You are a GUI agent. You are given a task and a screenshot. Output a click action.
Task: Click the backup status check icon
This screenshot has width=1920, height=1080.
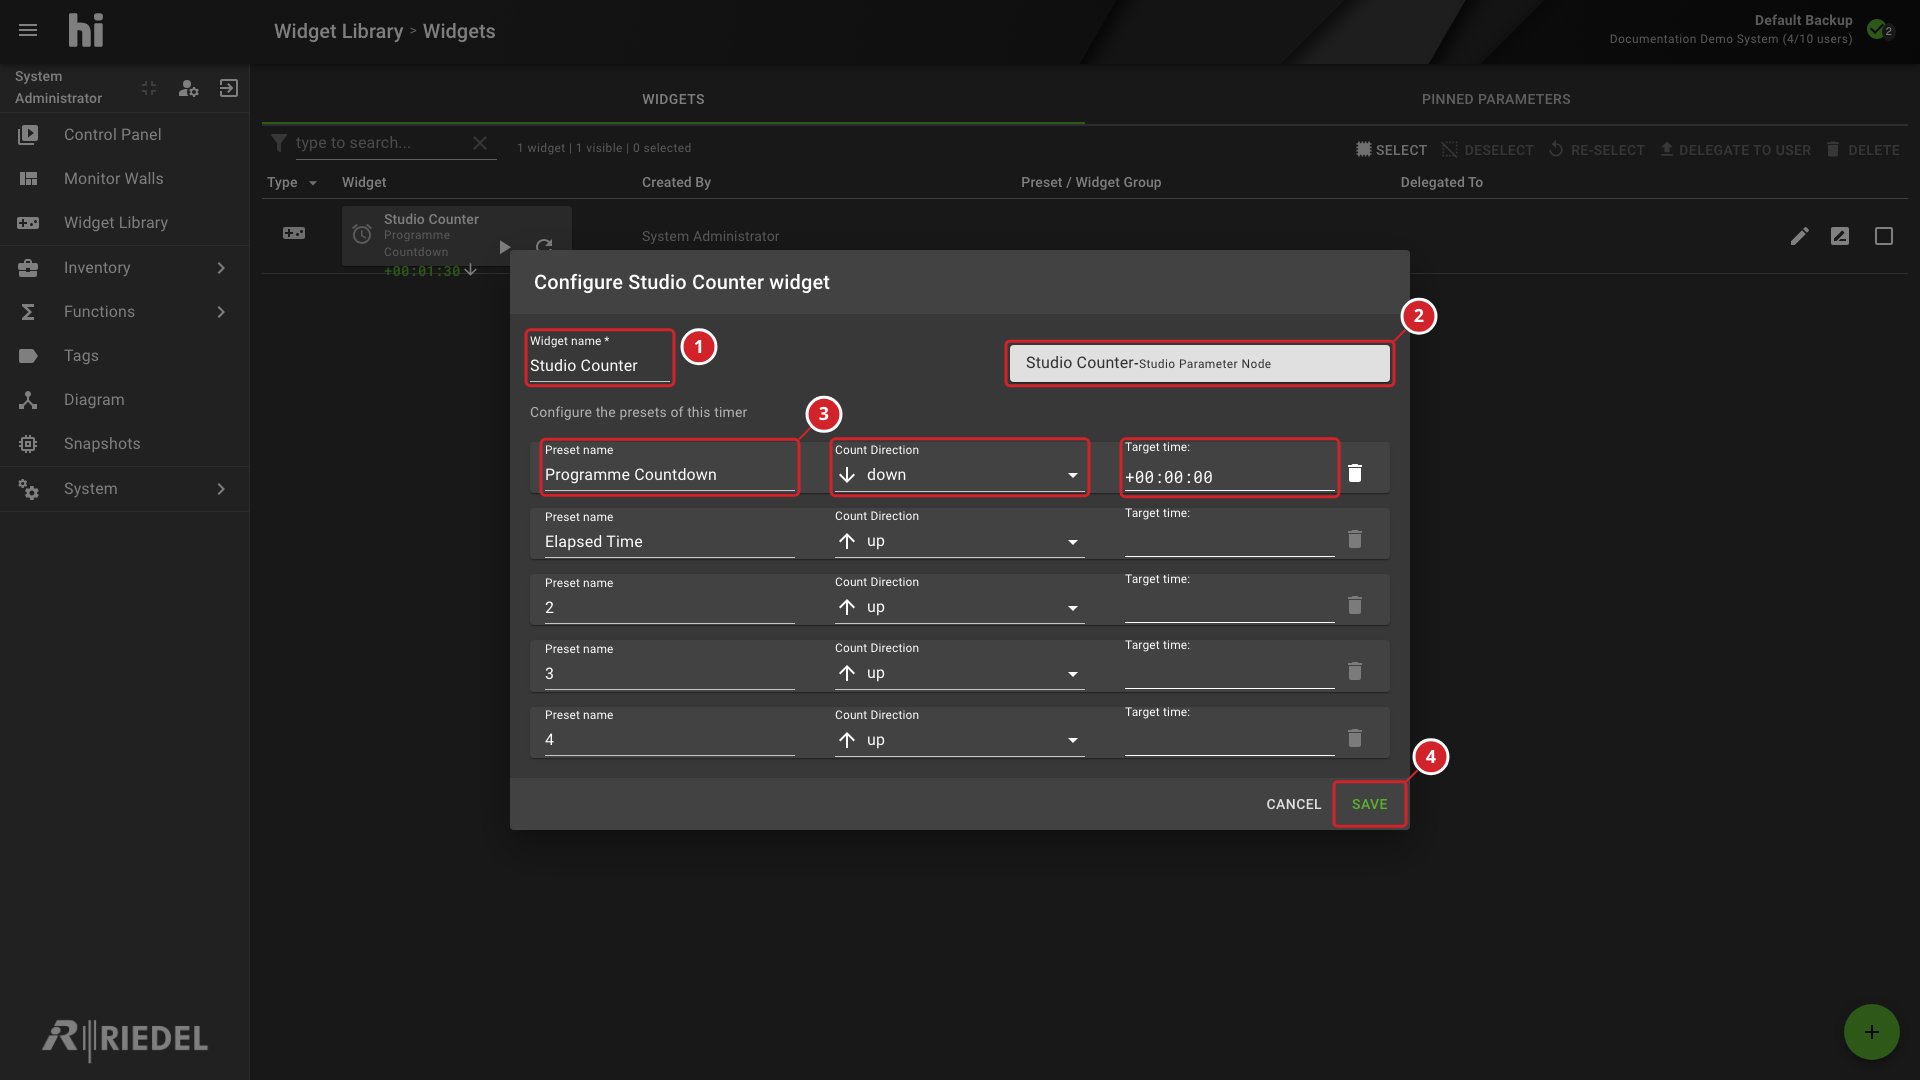click(1877, 29)
